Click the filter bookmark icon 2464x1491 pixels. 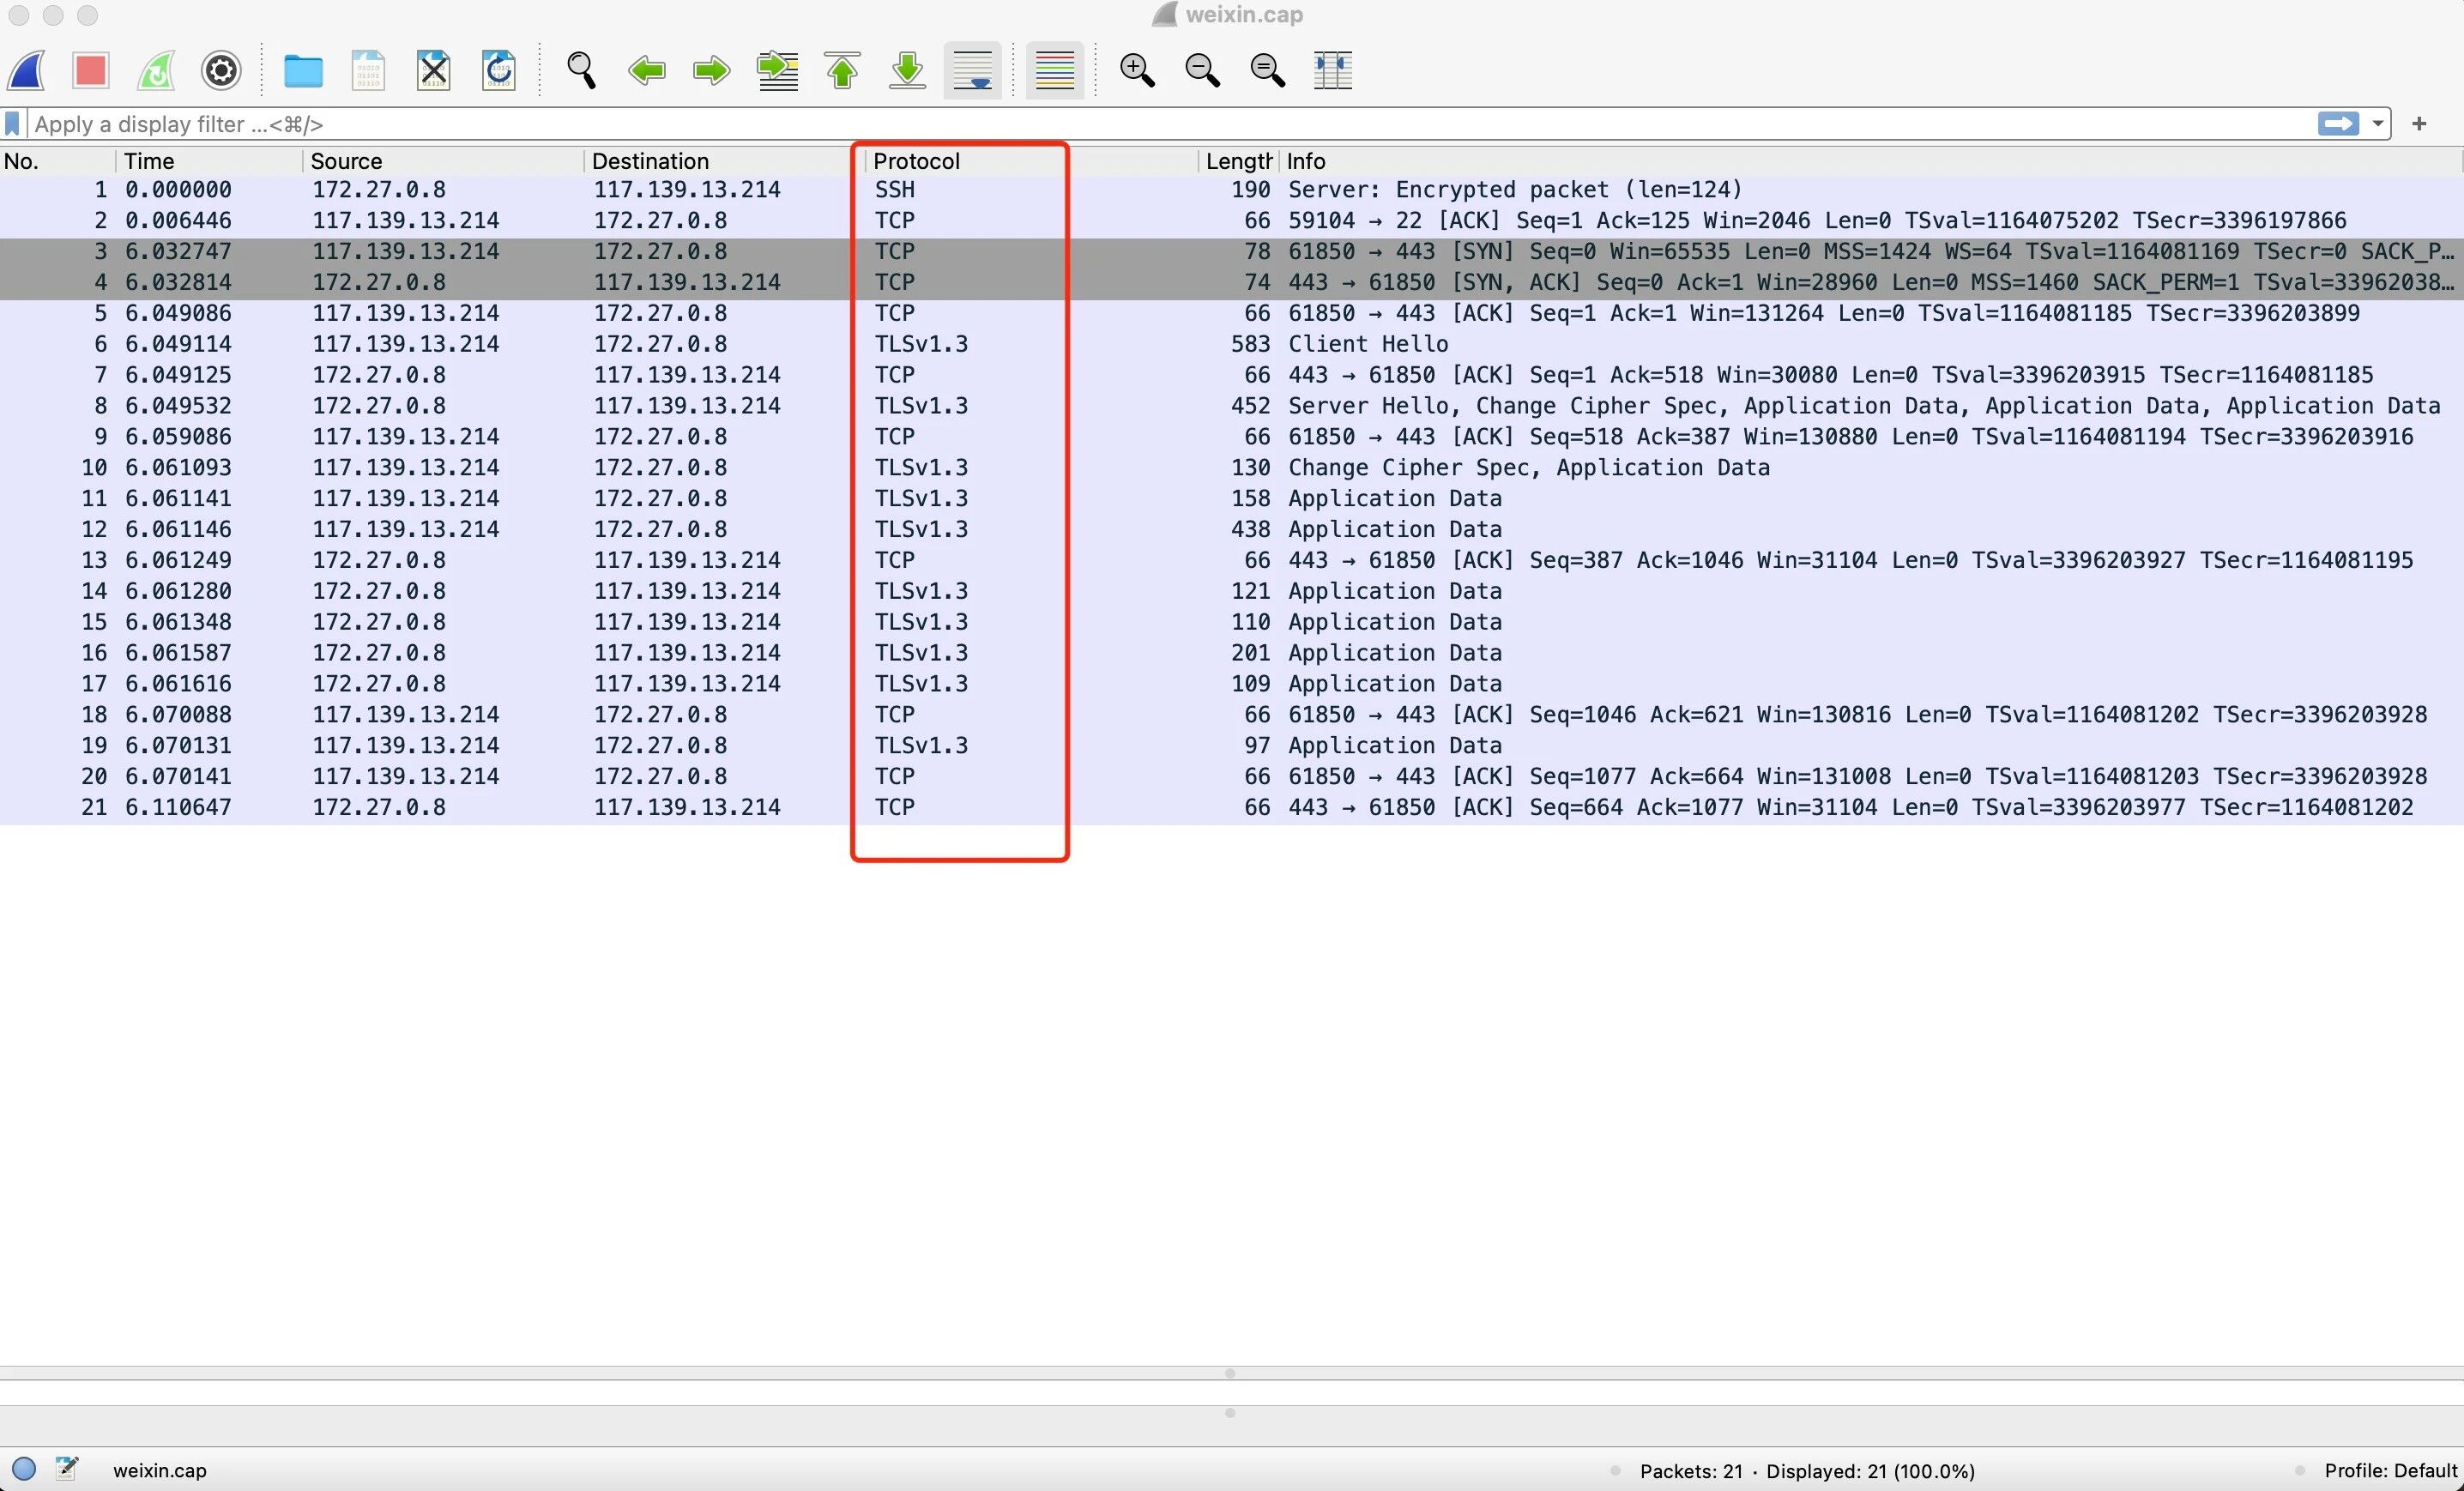pos(12,124)
